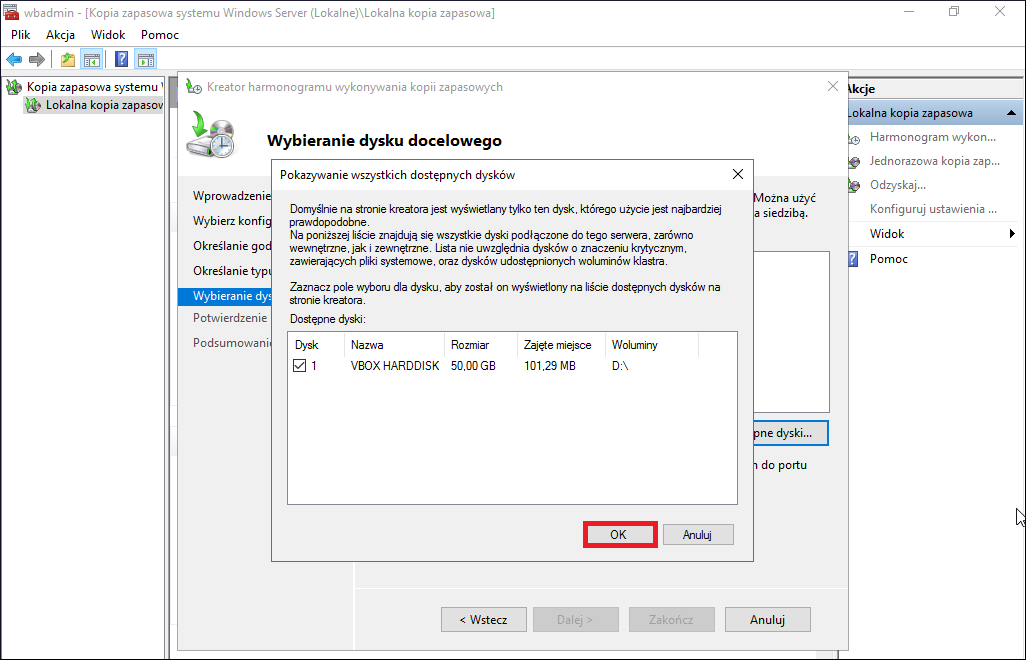This screenshot has height=660, width=1026.
Task: Close the Pokazywanie wszystkich dostępnych dysków dialog
Action: (x=738, y=174)
